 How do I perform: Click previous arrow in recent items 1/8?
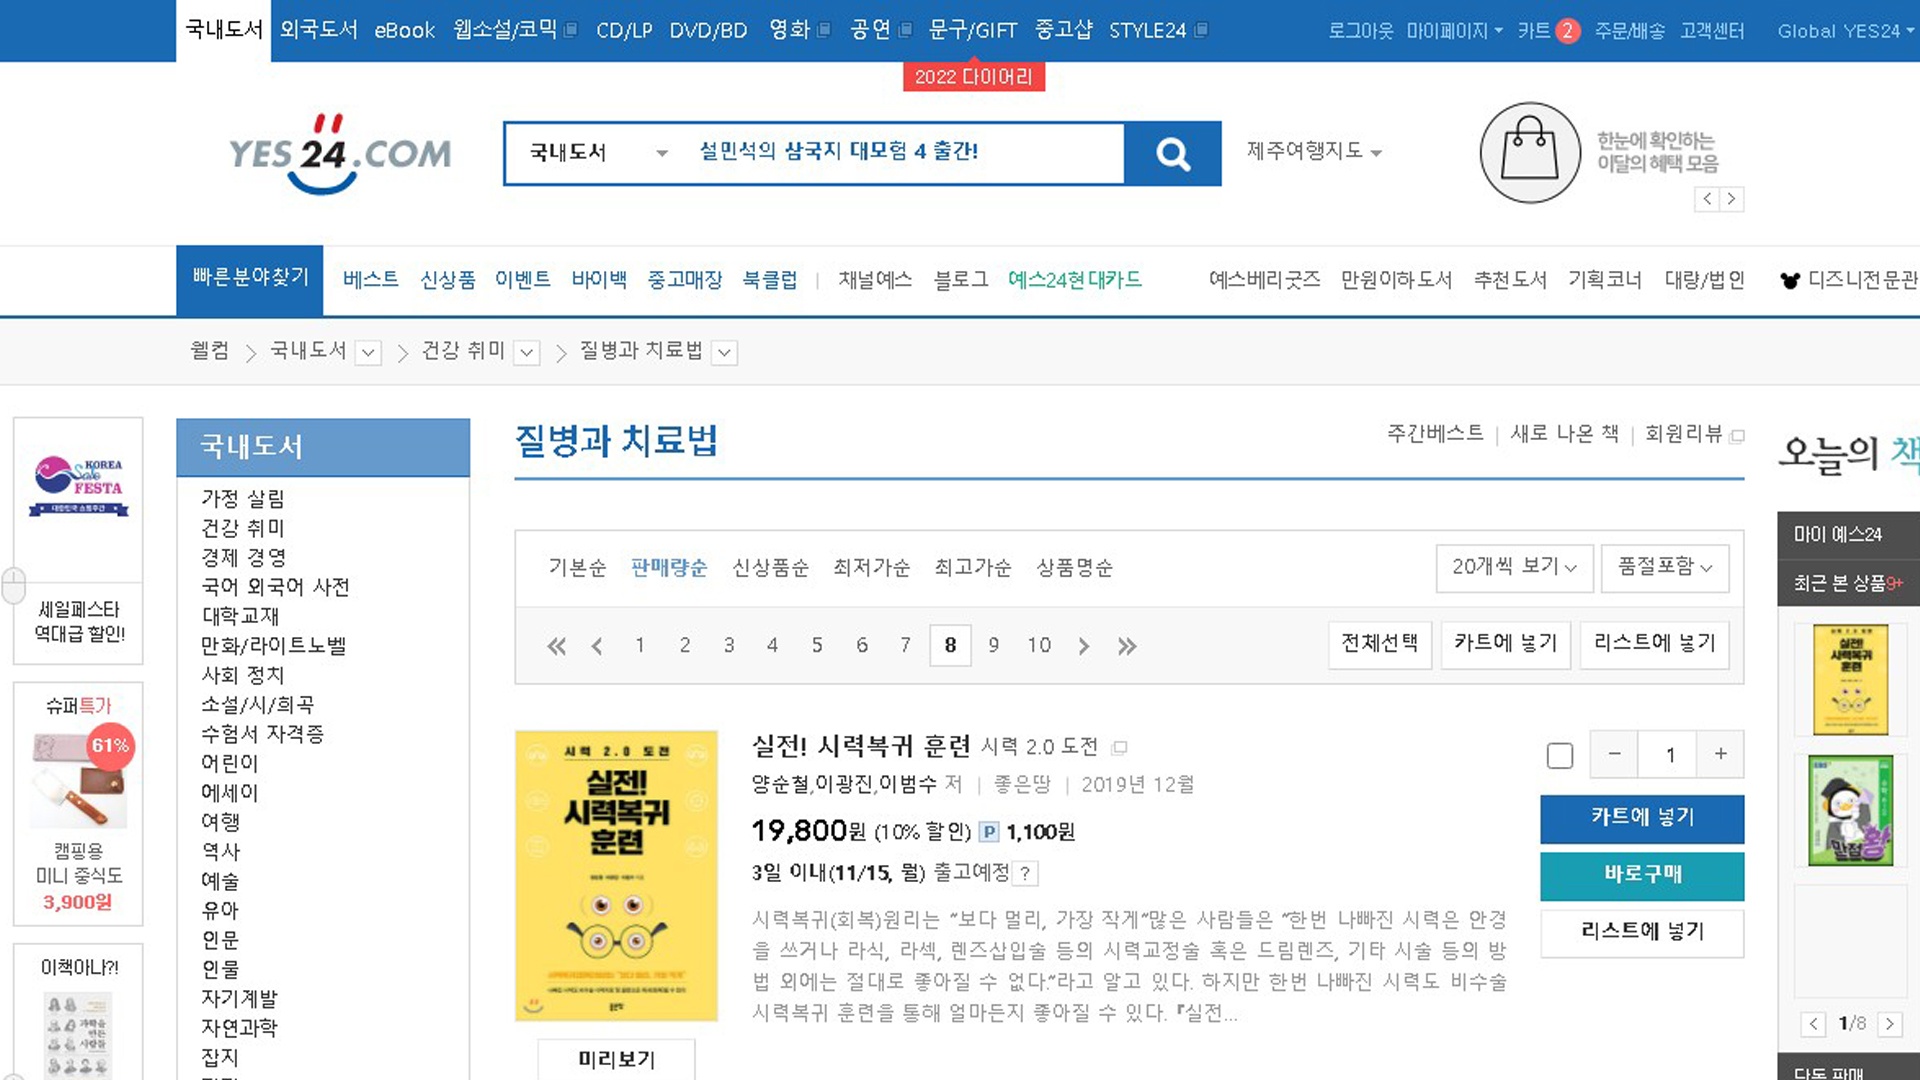pyautogui.click(x=1813, y=1024)
